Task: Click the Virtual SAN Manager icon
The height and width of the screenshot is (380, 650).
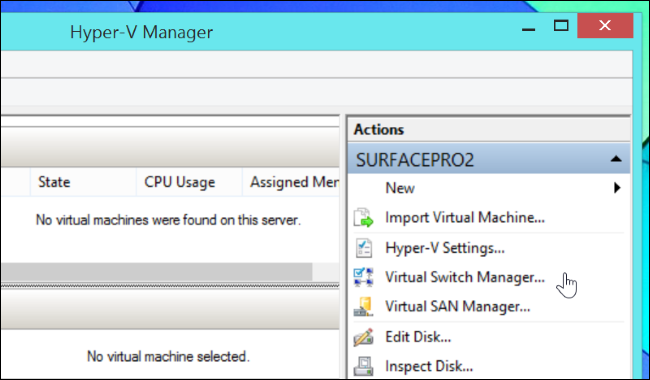Action: point(363,307)
